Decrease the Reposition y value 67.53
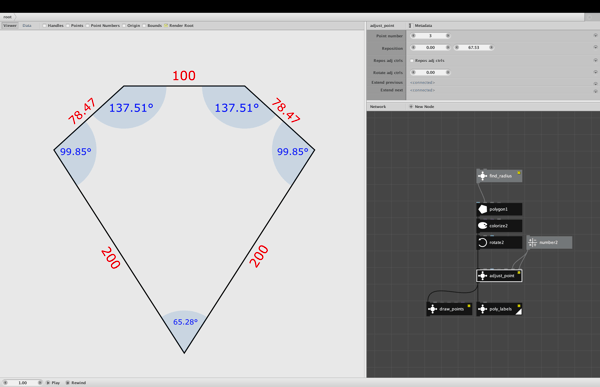600x387 pixels. [457, 47]
